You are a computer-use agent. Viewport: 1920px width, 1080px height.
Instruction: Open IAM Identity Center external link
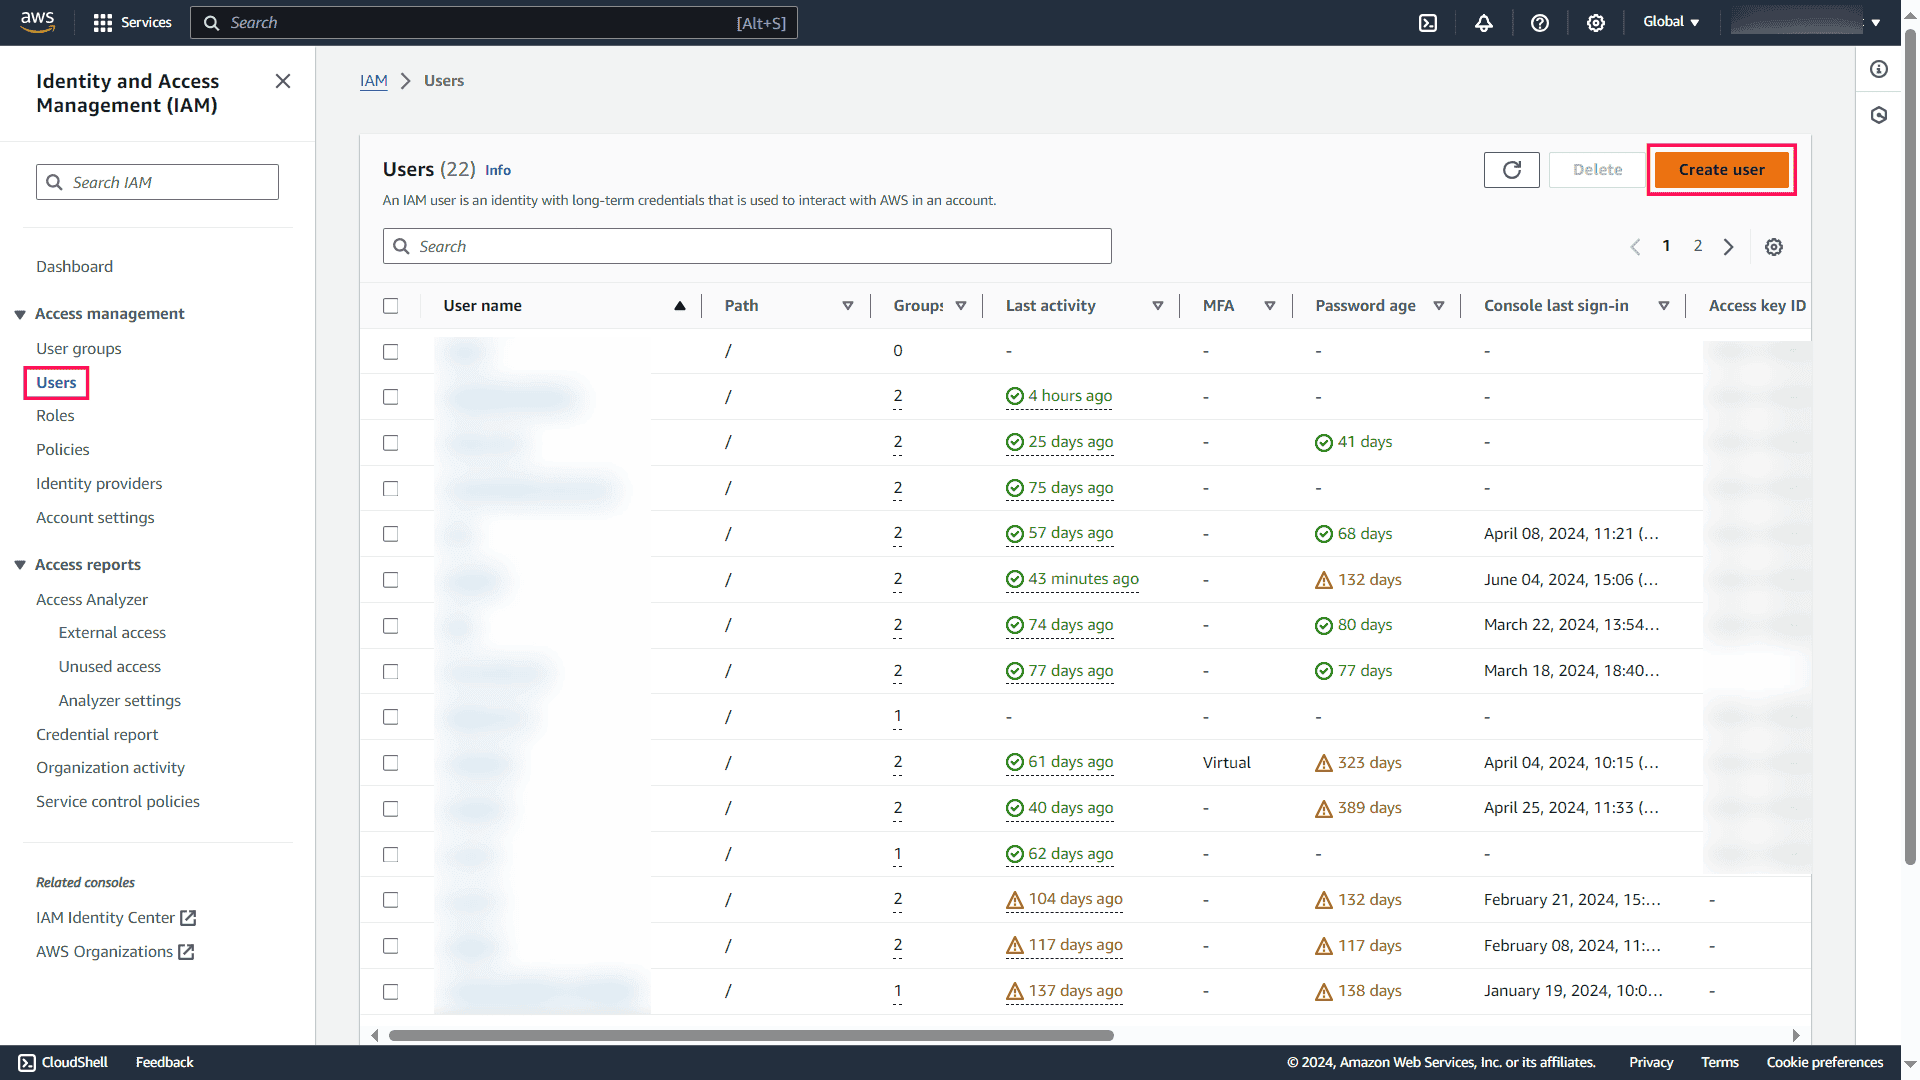106,917
